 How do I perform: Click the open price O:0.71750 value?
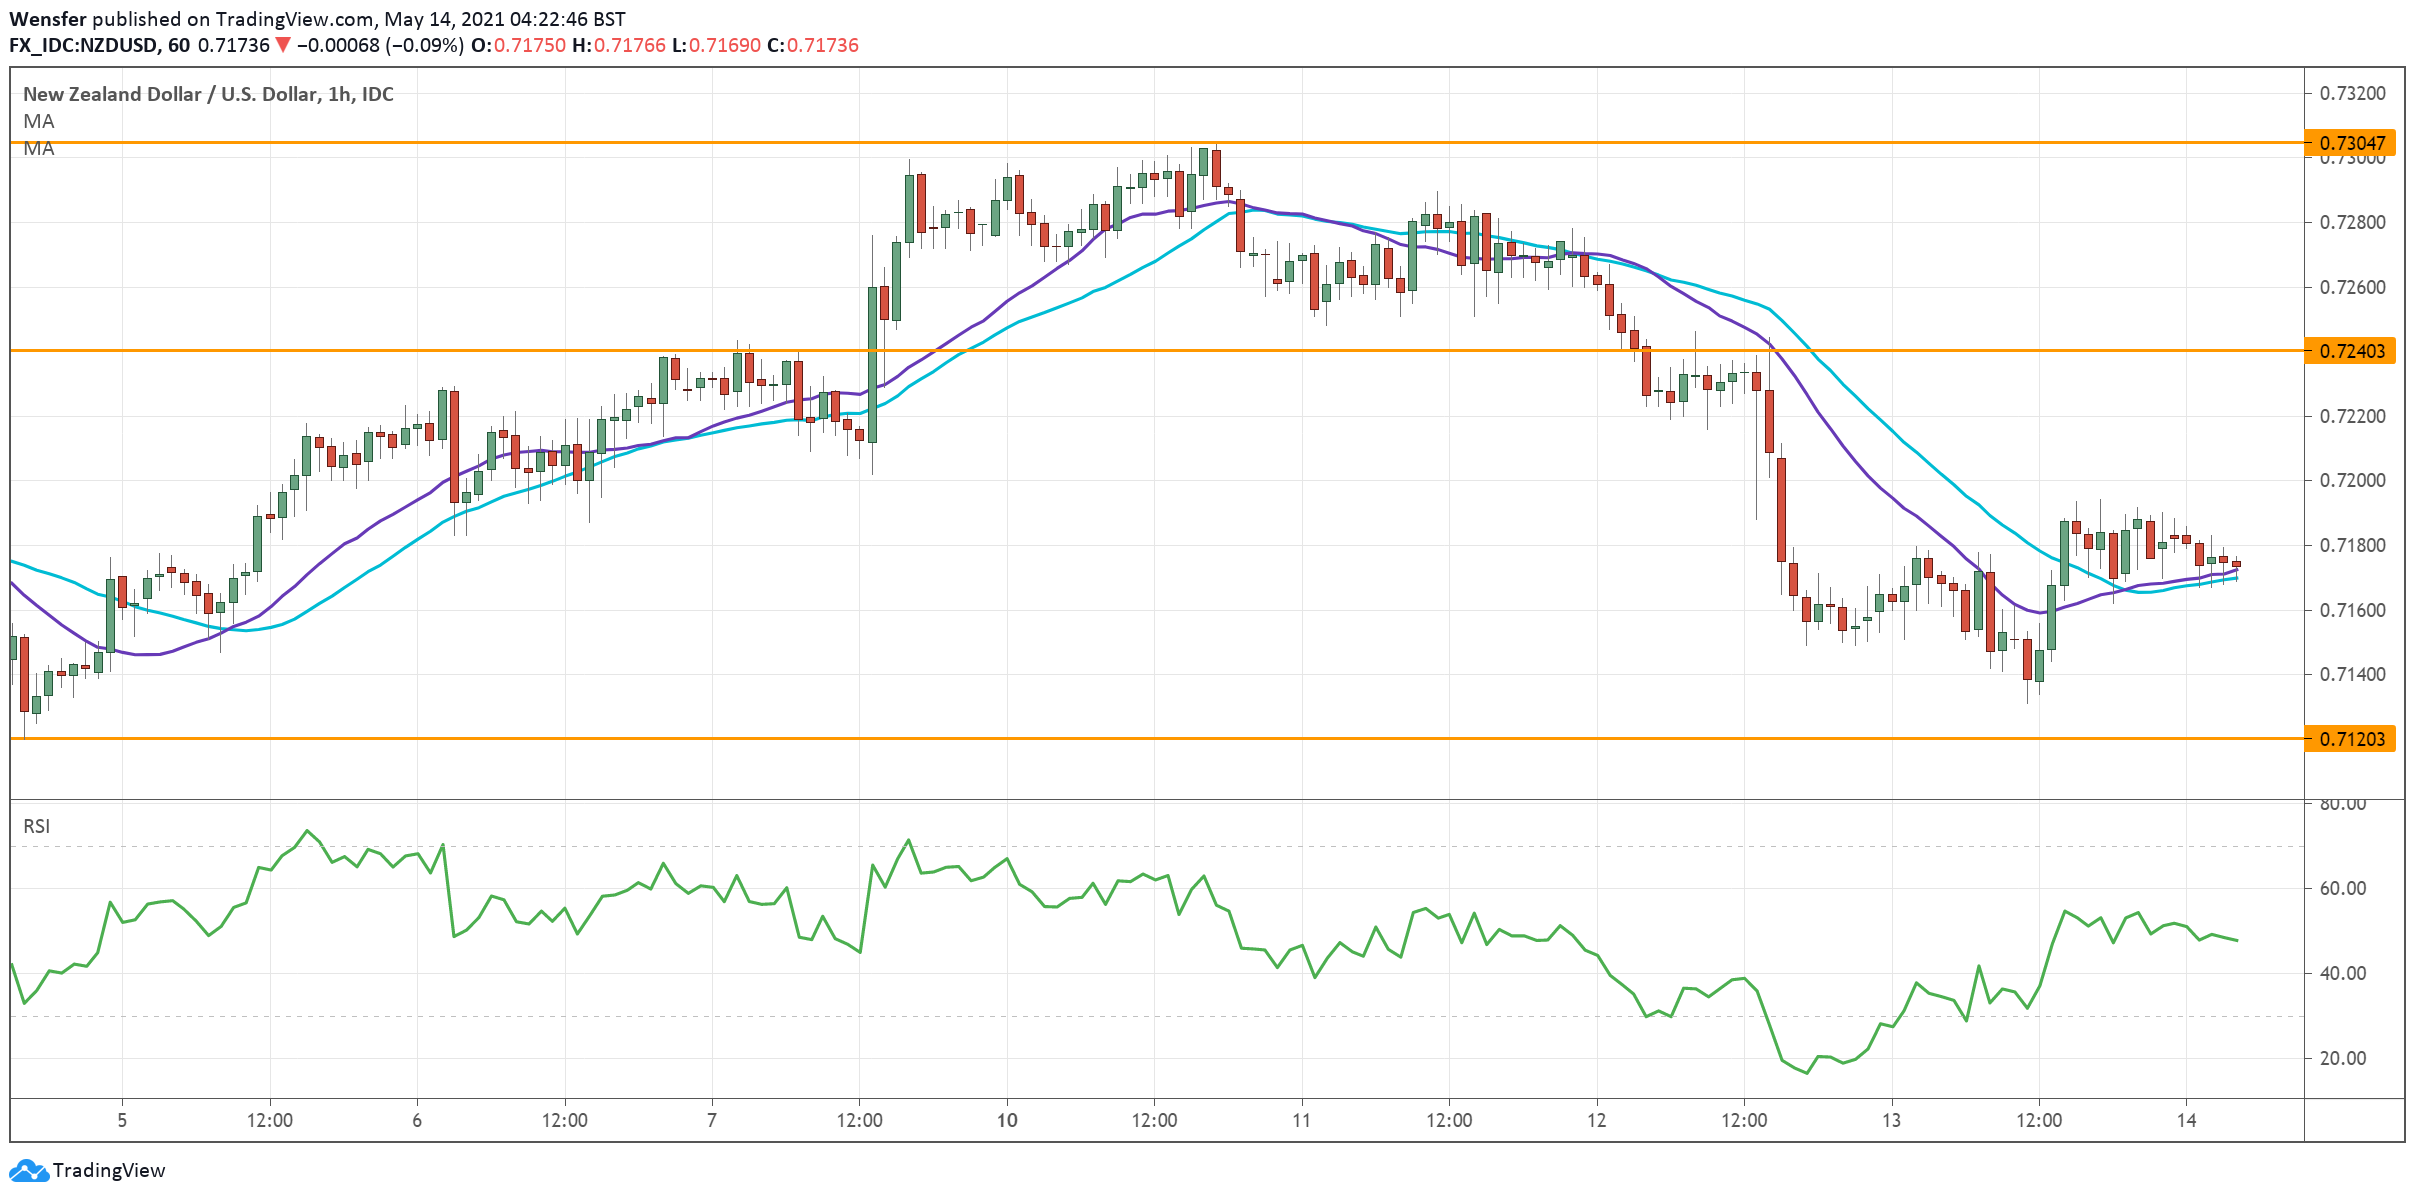click(518, 45)
